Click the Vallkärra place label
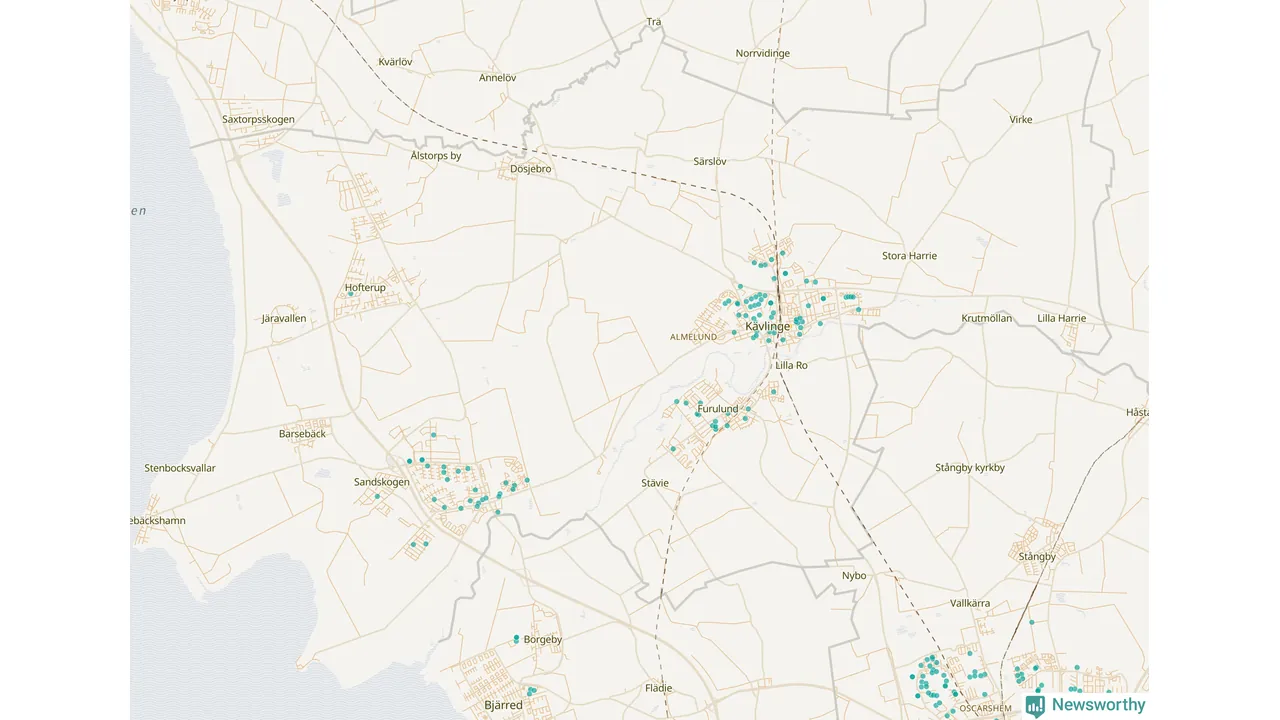This screenshot has height=720, width=1280. click(970, 604)
